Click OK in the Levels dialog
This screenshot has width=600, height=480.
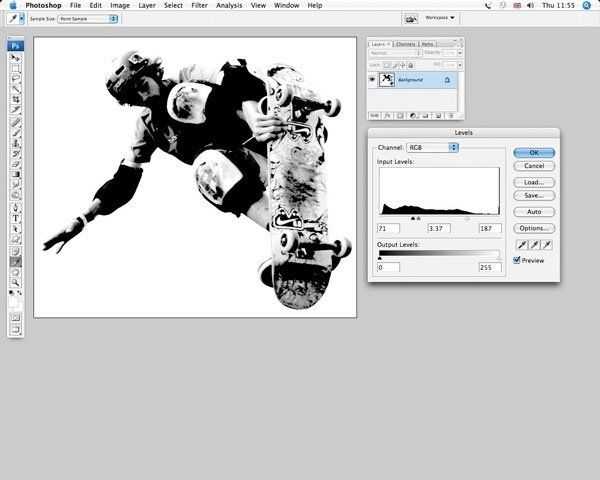click(x=533, y=152)
